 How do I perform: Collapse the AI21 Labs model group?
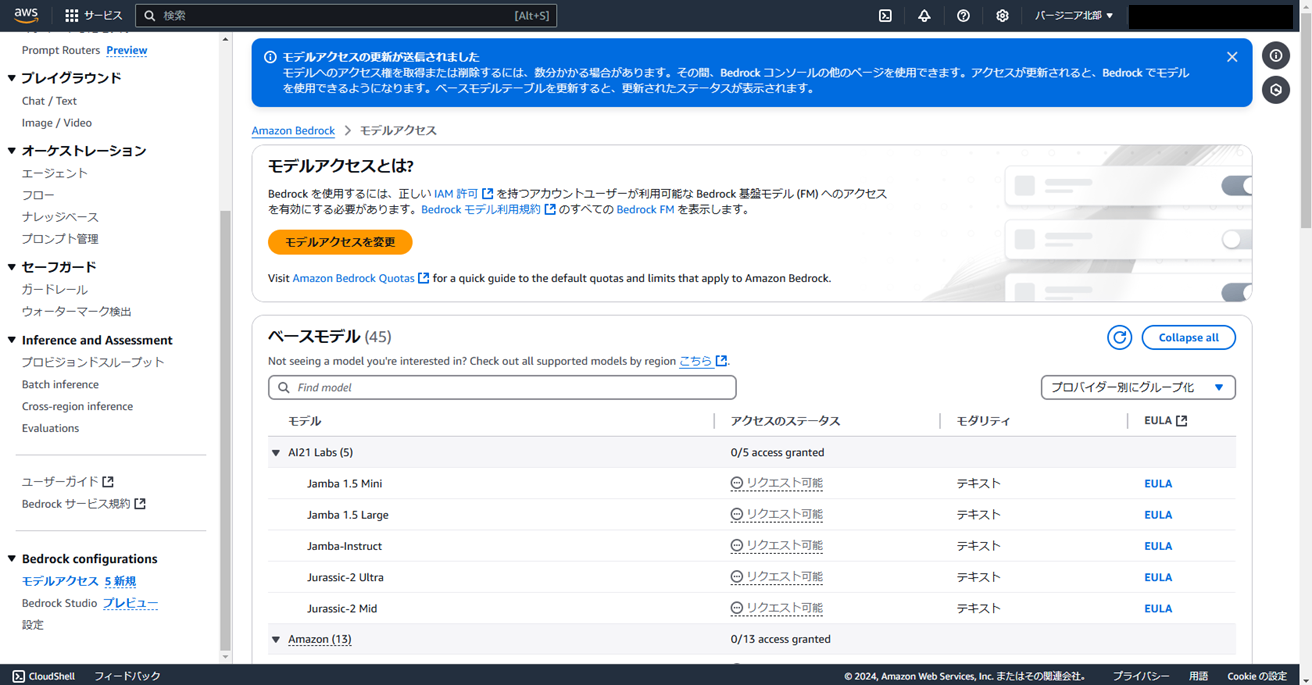pyautogui.click(x=276, y=453)
